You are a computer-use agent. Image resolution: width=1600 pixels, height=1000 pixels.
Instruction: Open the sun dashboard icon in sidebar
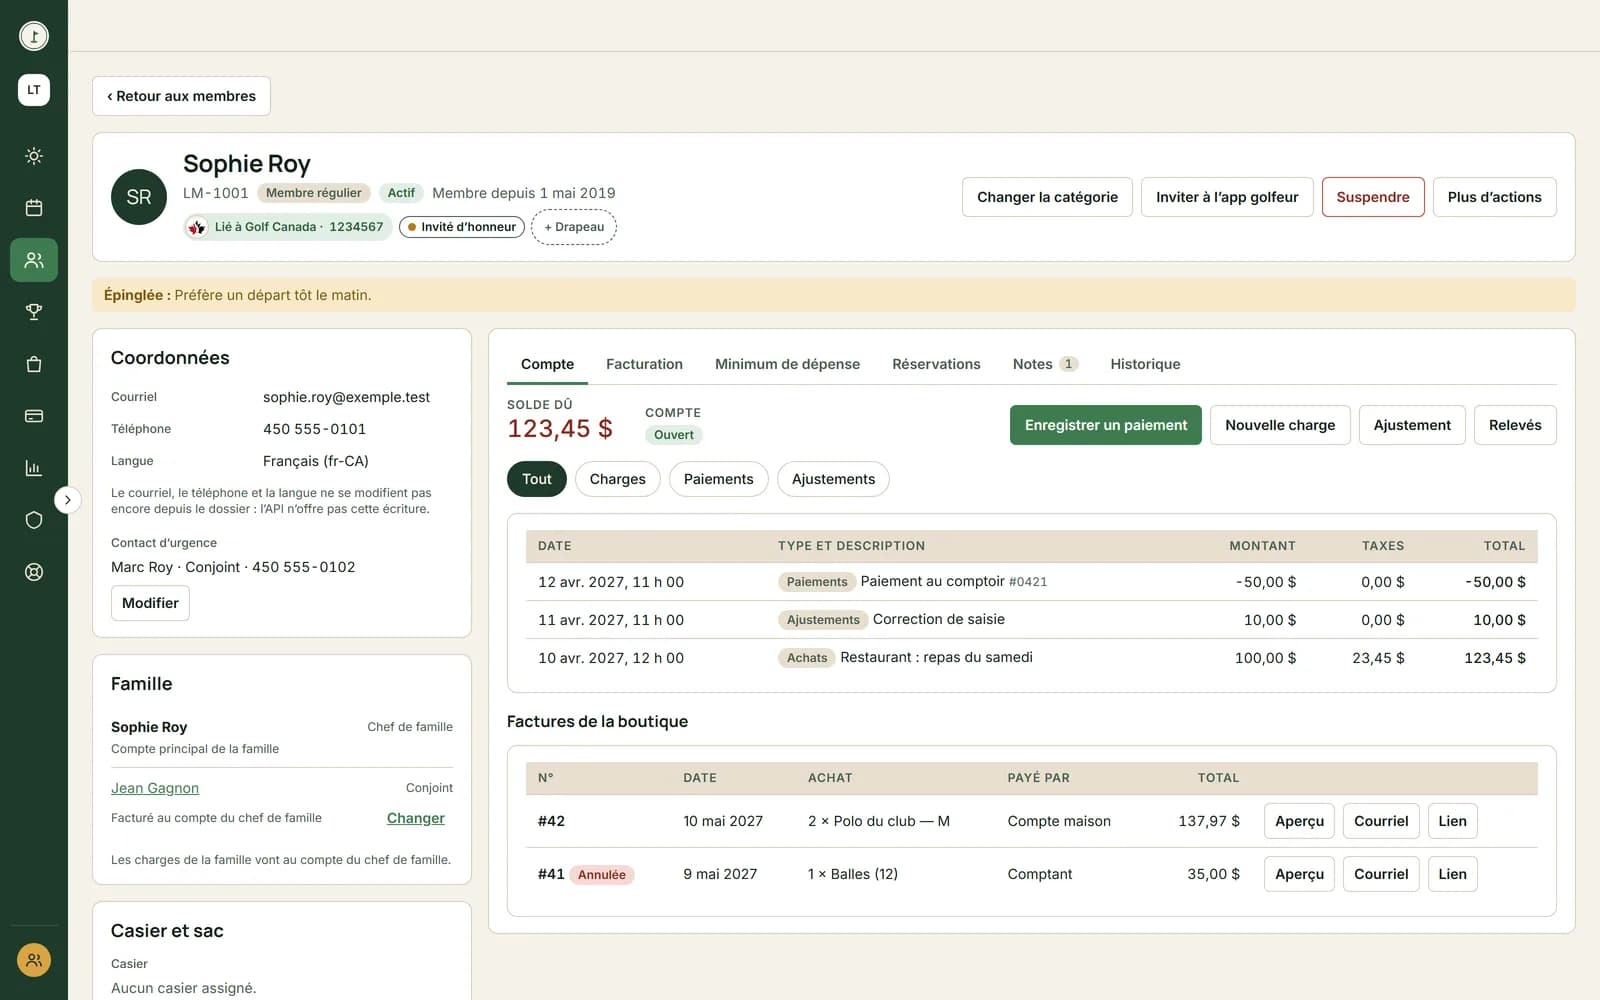34,156
